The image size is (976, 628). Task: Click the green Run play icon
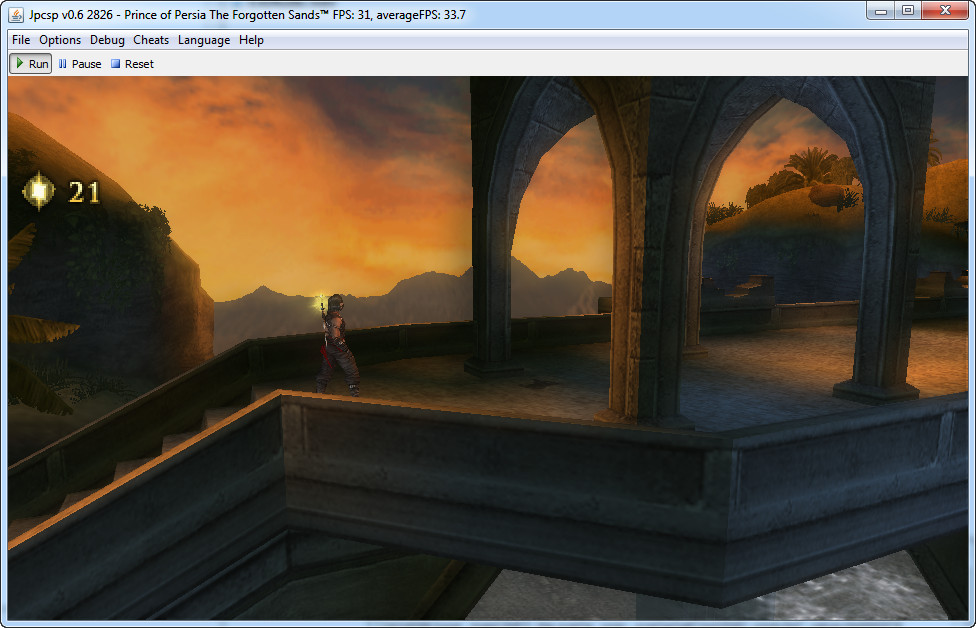coord(20,64)
